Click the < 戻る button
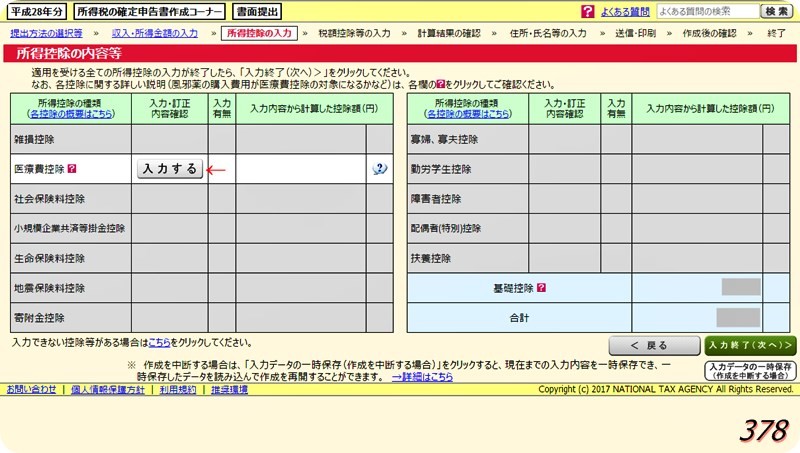This screenshot has height=453, width=800. (x=655, y=345)
